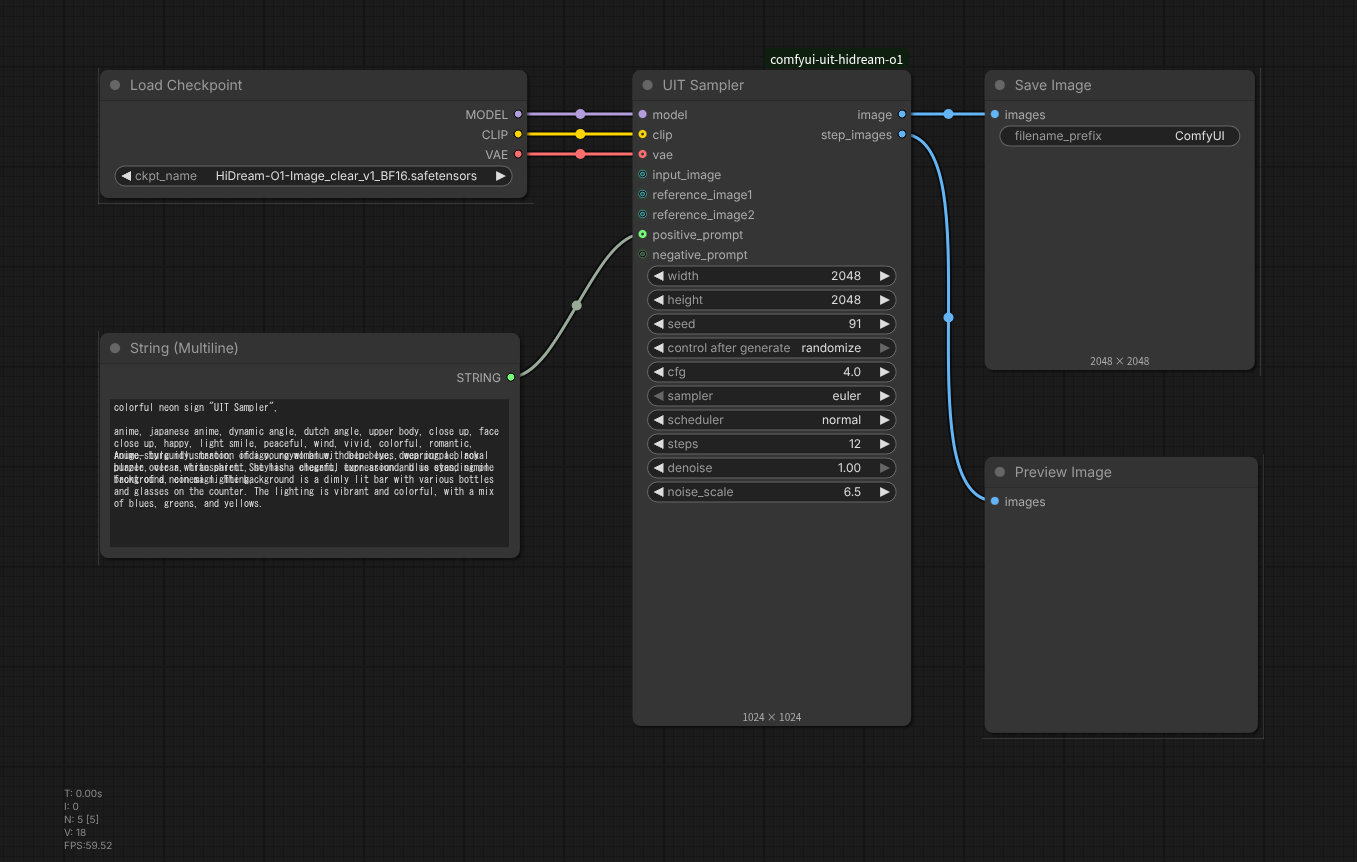Click the model input socket on UIT Sampler
The image size is (1357, 862).
pyautogui.click(x=642, y=115)
